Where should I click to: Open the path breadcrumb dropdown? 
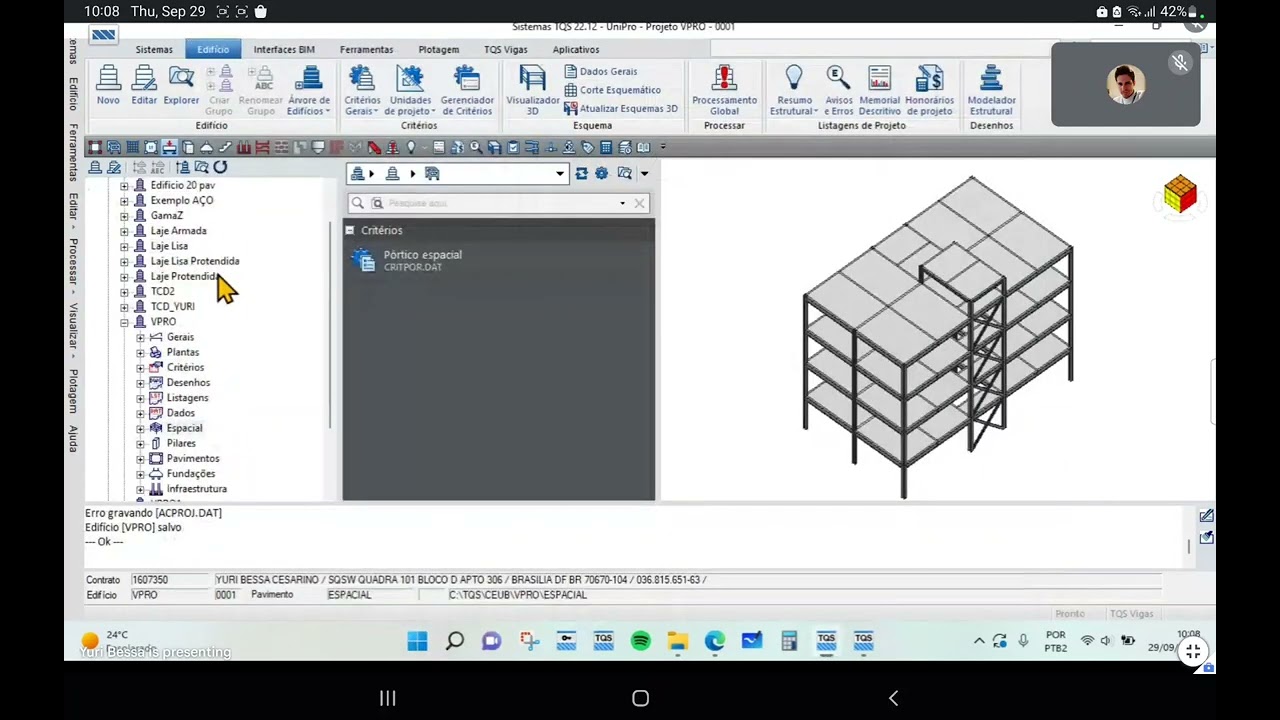point(560,174)
